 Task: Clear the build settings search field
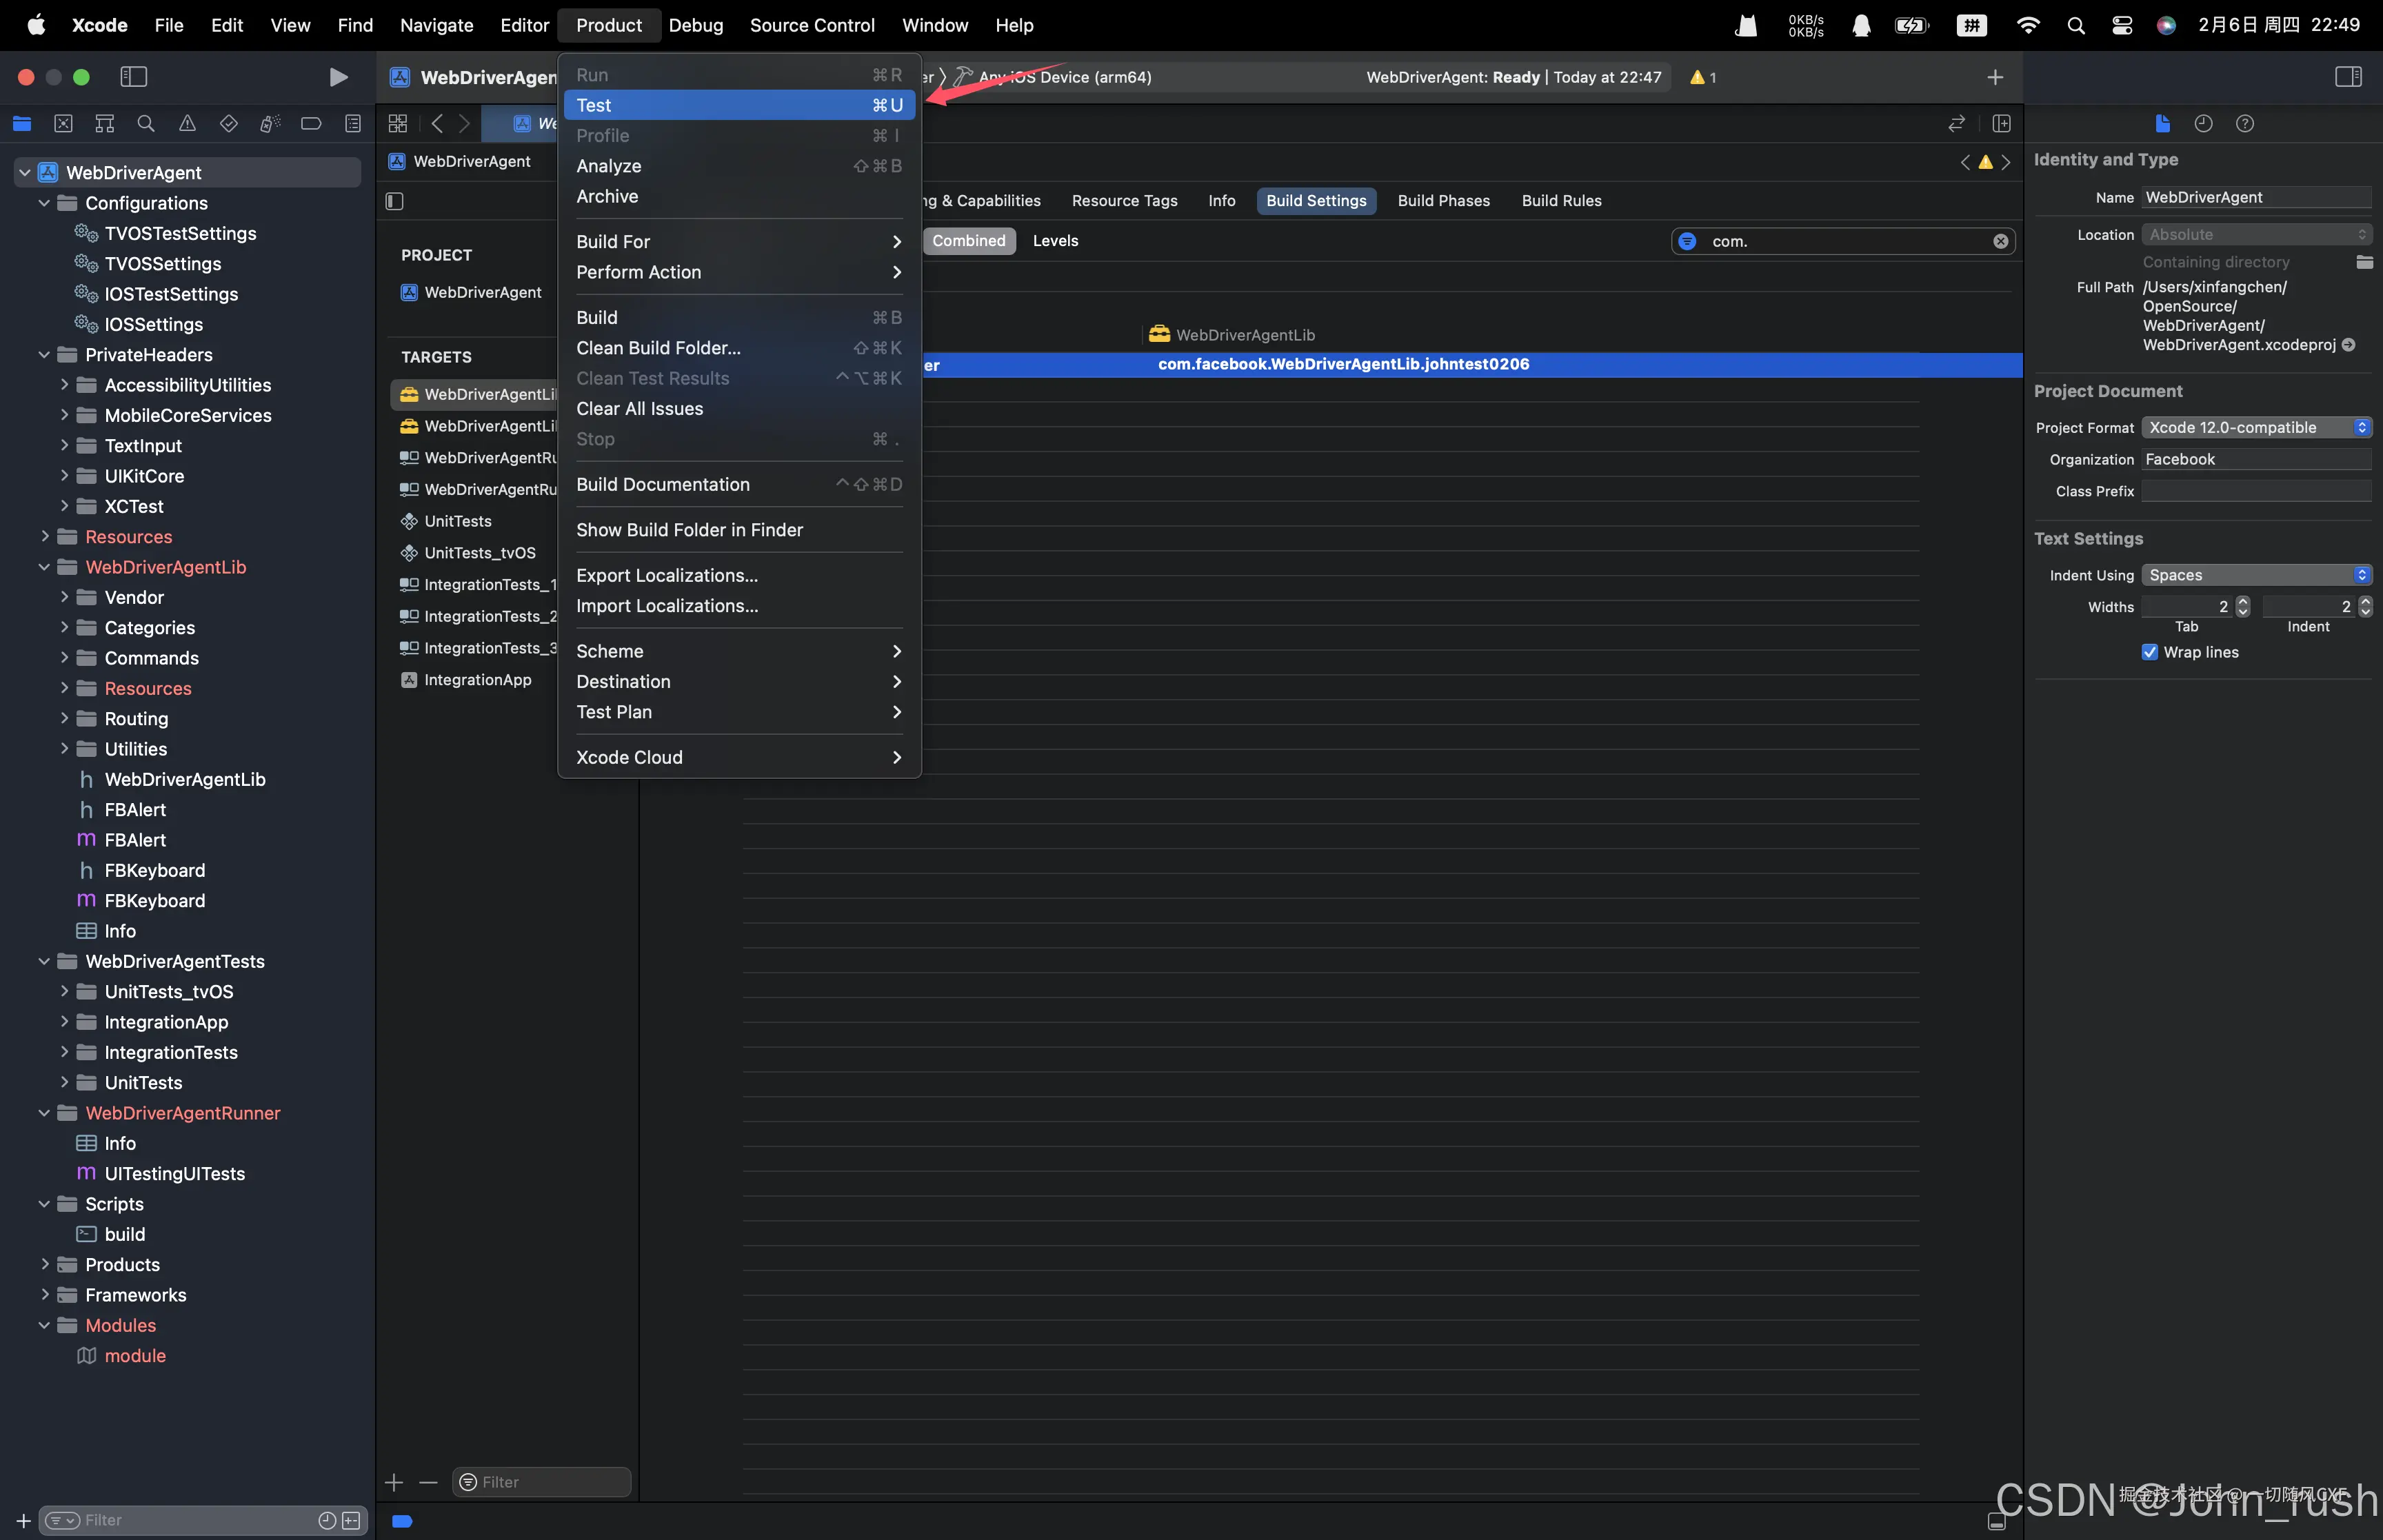tap(2000, 241)
